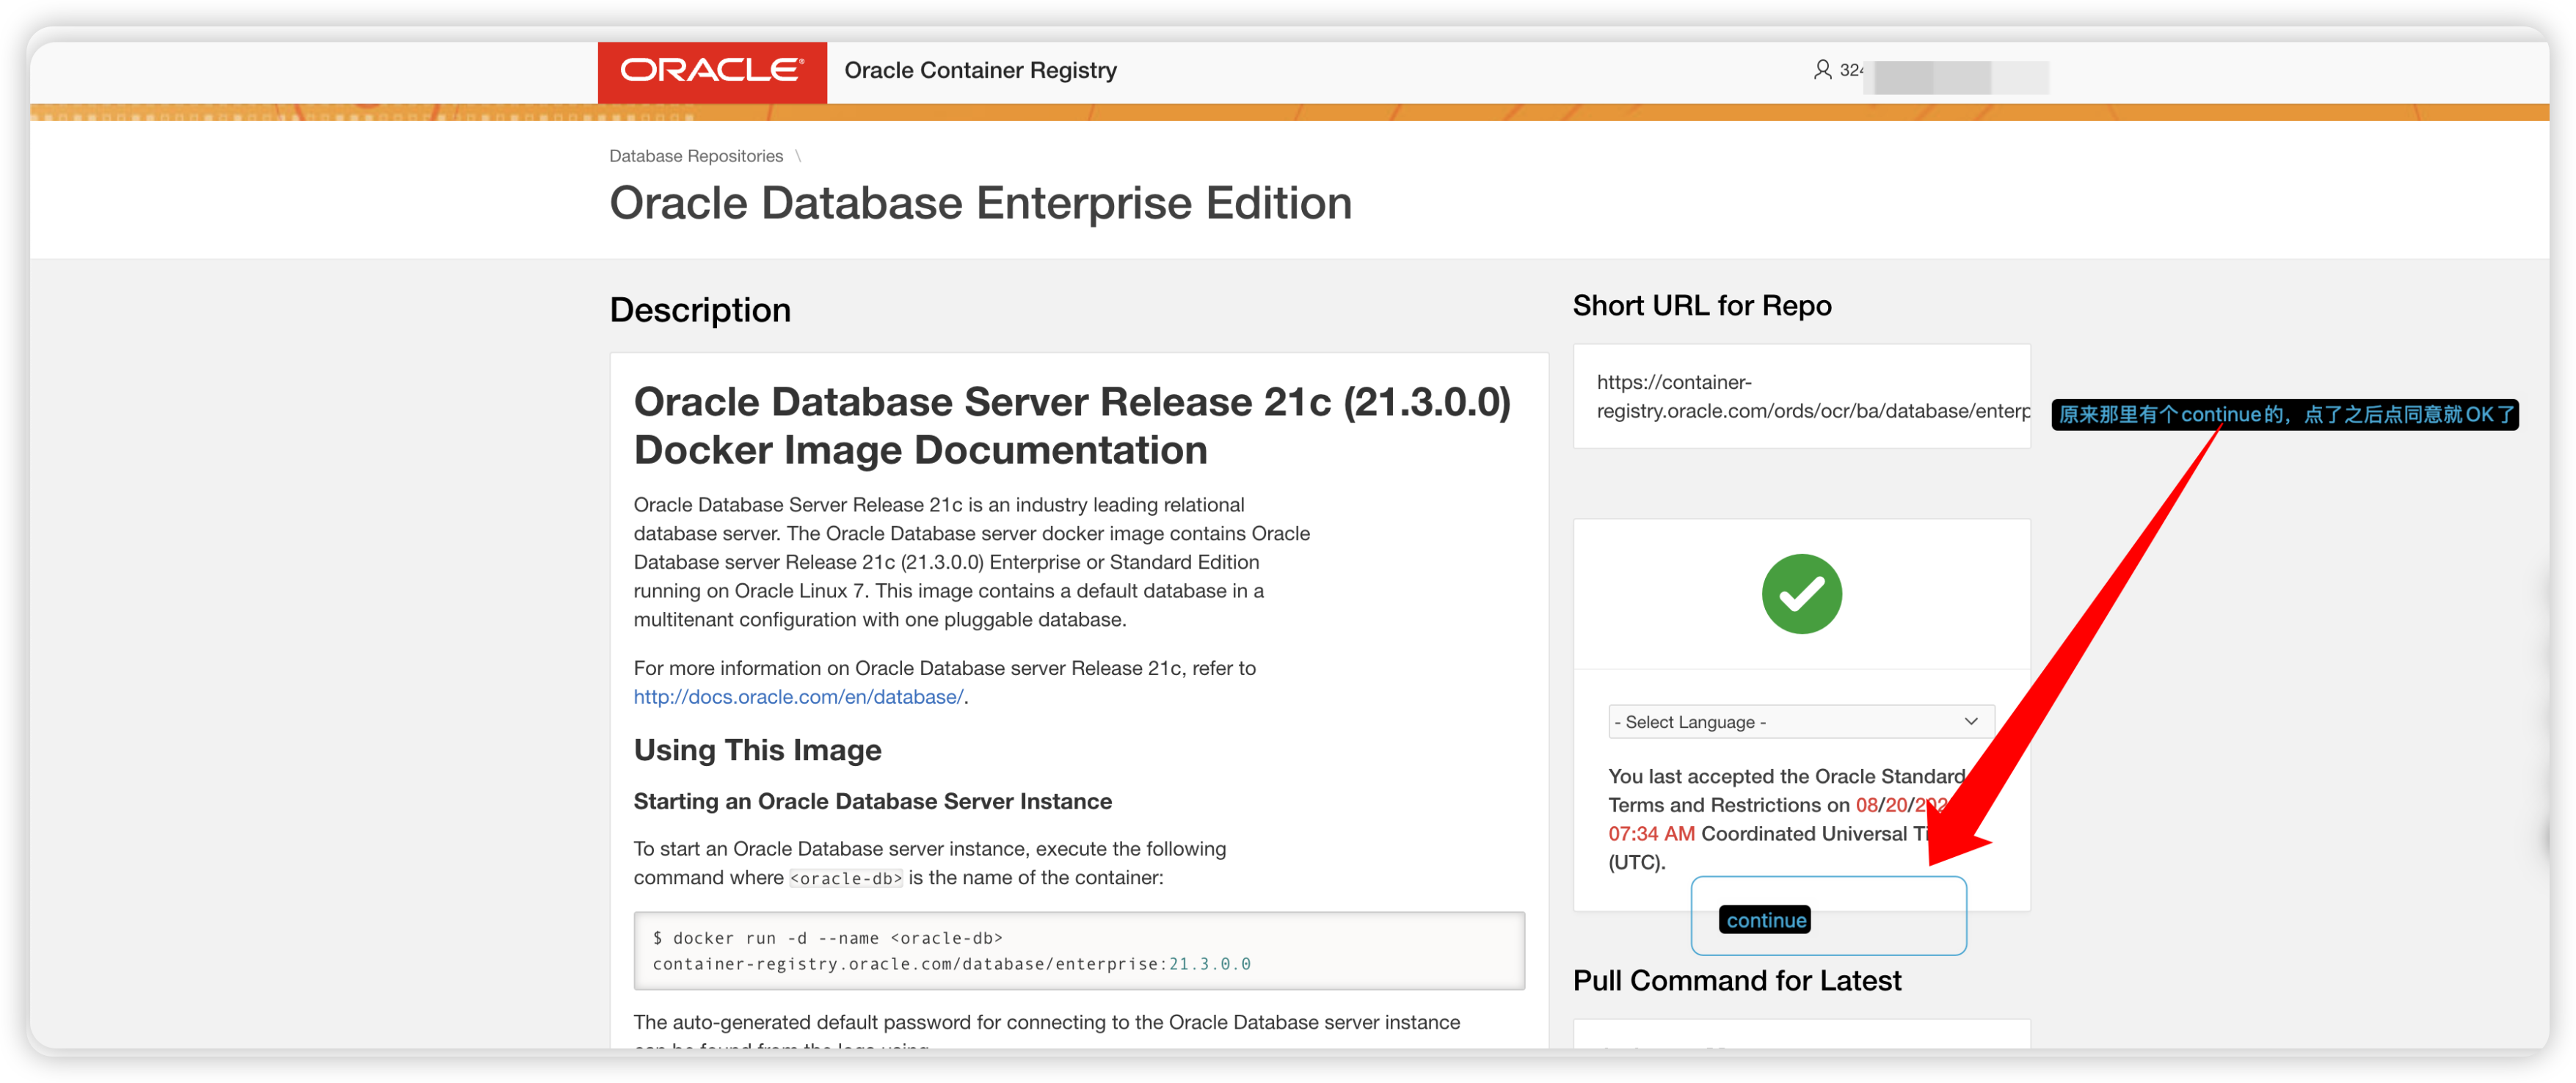This screenshot has width=2576, height=1083.
Task: Click Oracle Container Registry title
Action: pyautogui.click(x=980, y=71)
